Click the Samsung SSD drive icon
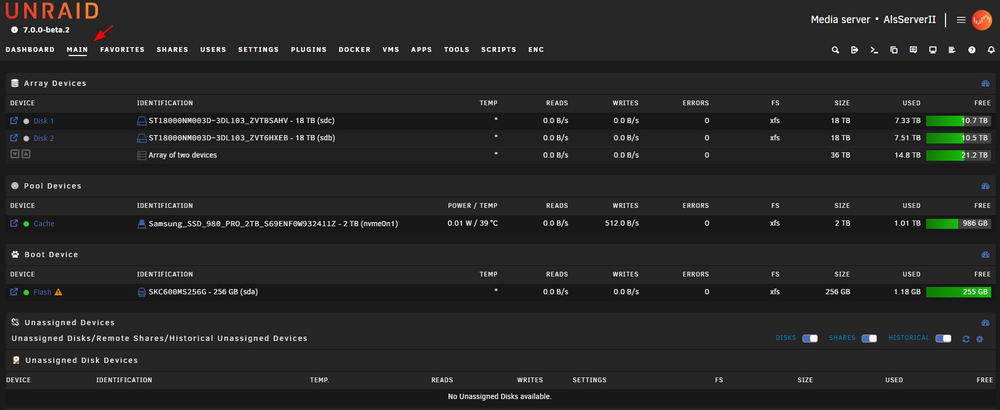 click(142, 224)
